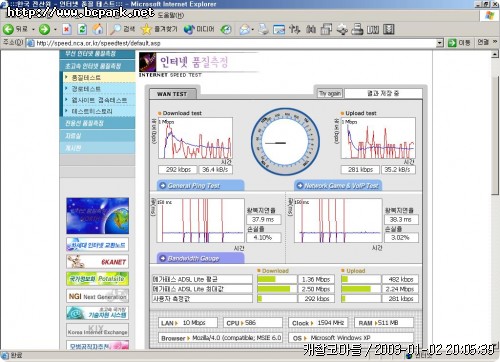Open the NGI Next Generation banner
The image size is (500, 362).
click(97, 296)
